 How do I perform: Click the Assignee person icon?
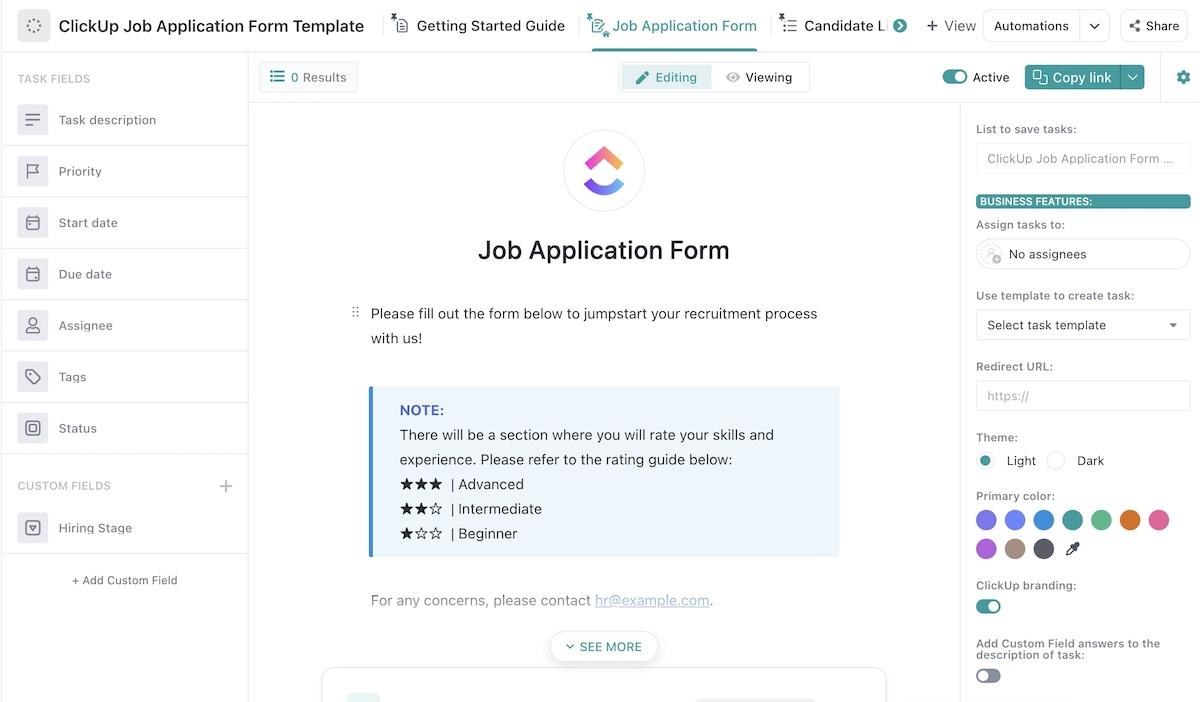pyautogui.click(x=33, y=325)
